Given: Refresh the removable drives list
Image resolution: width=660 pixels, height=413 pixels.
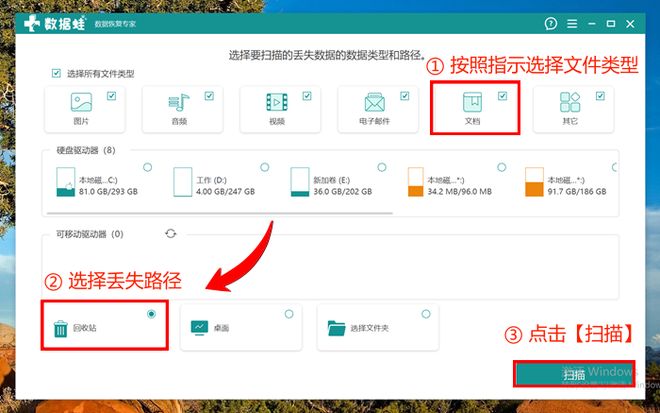Looking at the screenshot, I should coord(170,233).
